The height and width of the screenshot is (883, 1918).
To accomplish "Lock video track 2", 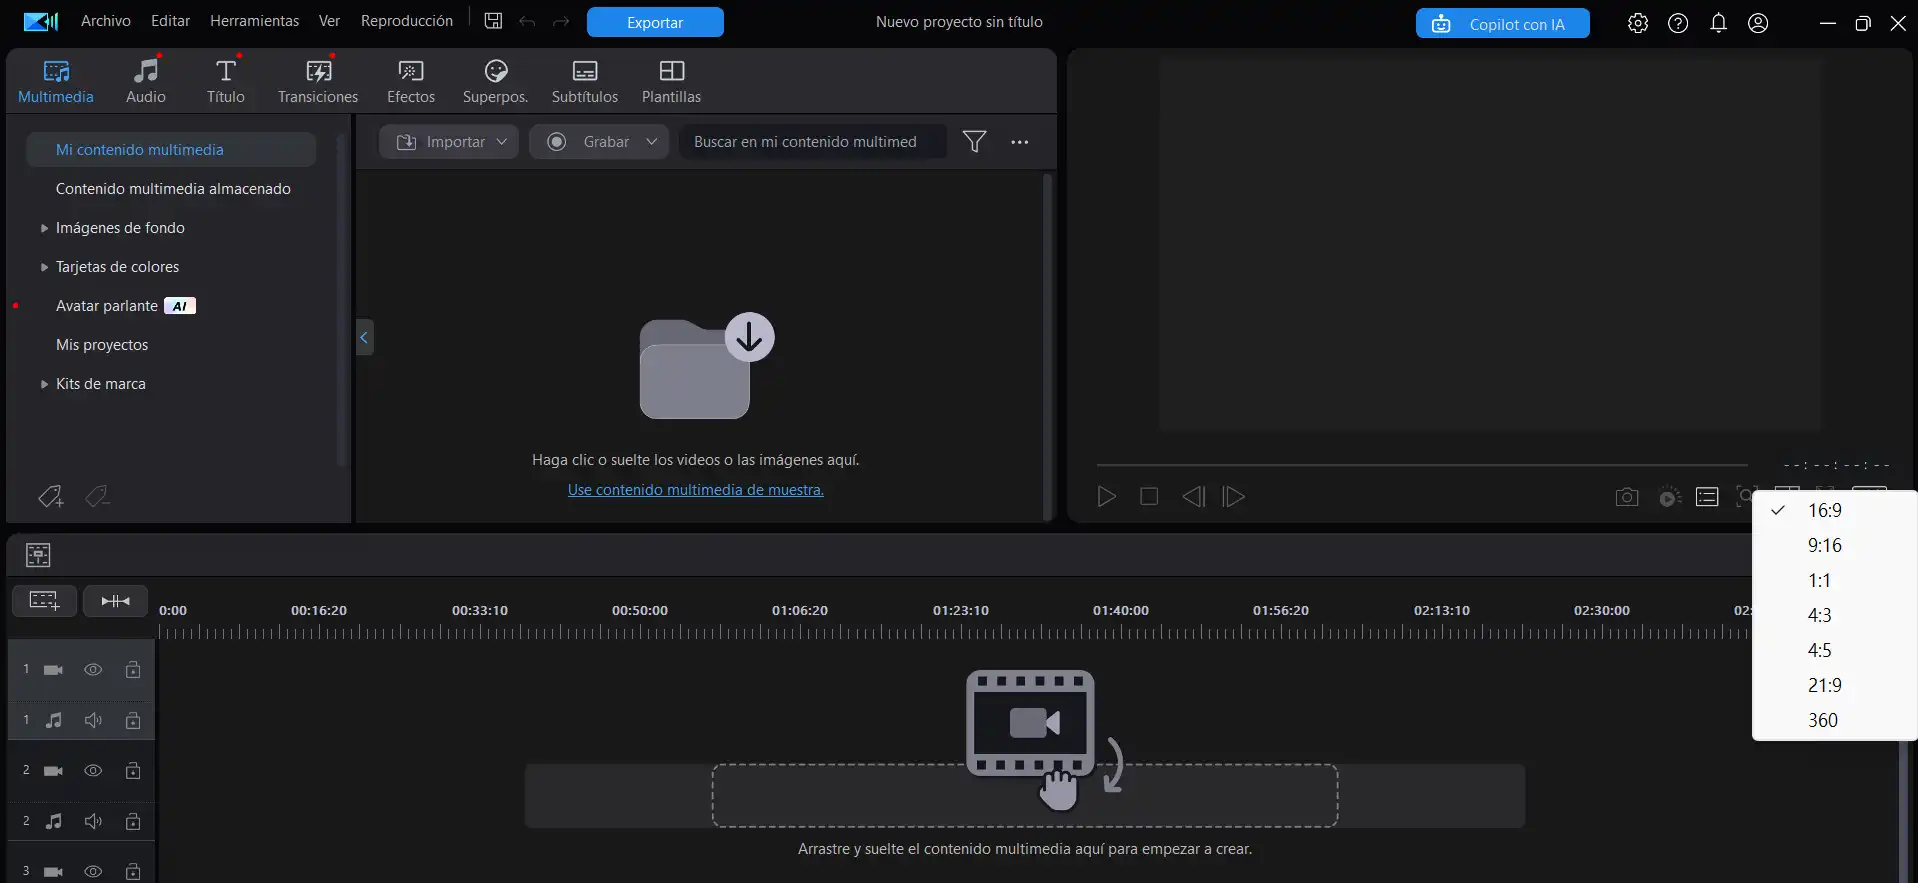I will [x=132, y=771].
